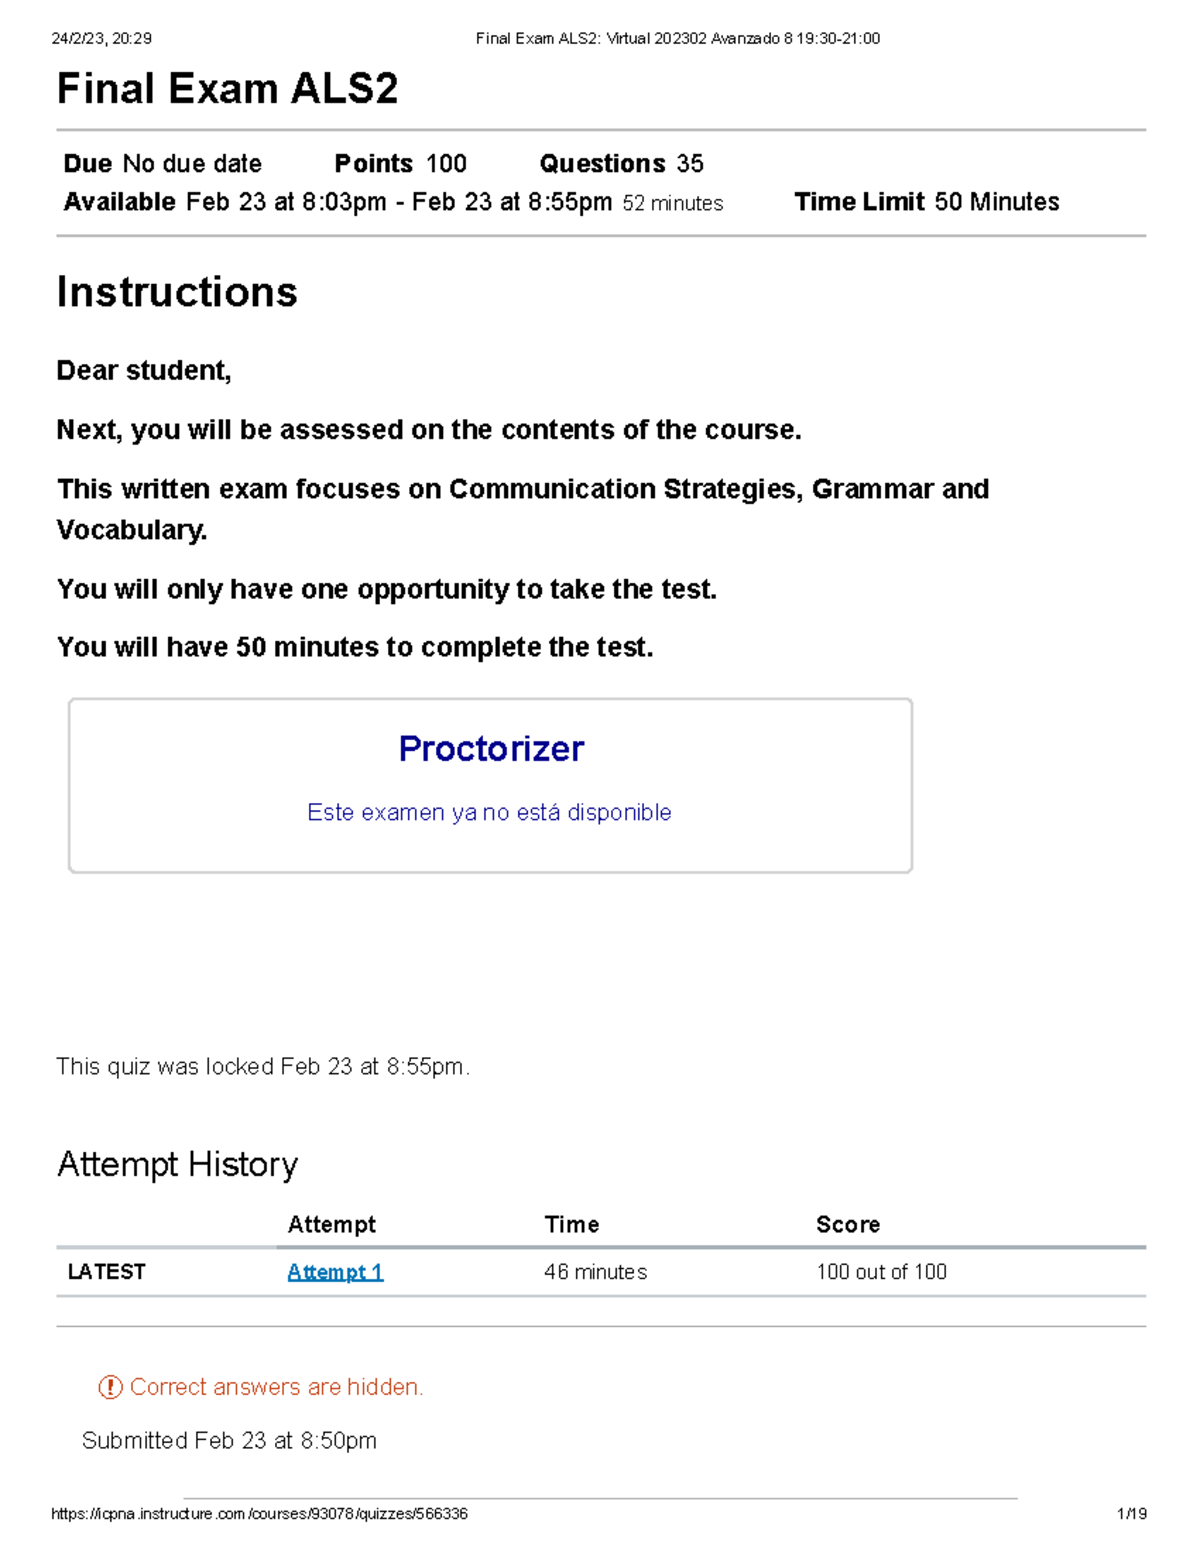Click the Questions 35 label
This screenshot has width=1200, height=1553.
(x=621, y=163)
